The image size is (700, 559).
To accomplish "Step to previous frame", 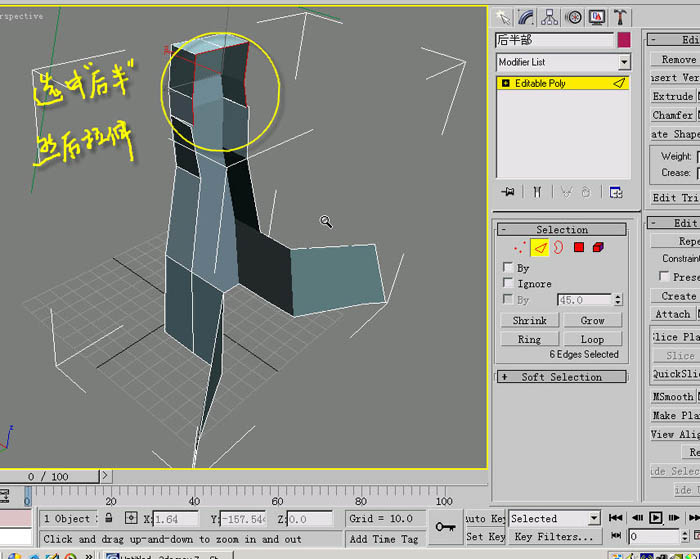I will coord(638,518).
